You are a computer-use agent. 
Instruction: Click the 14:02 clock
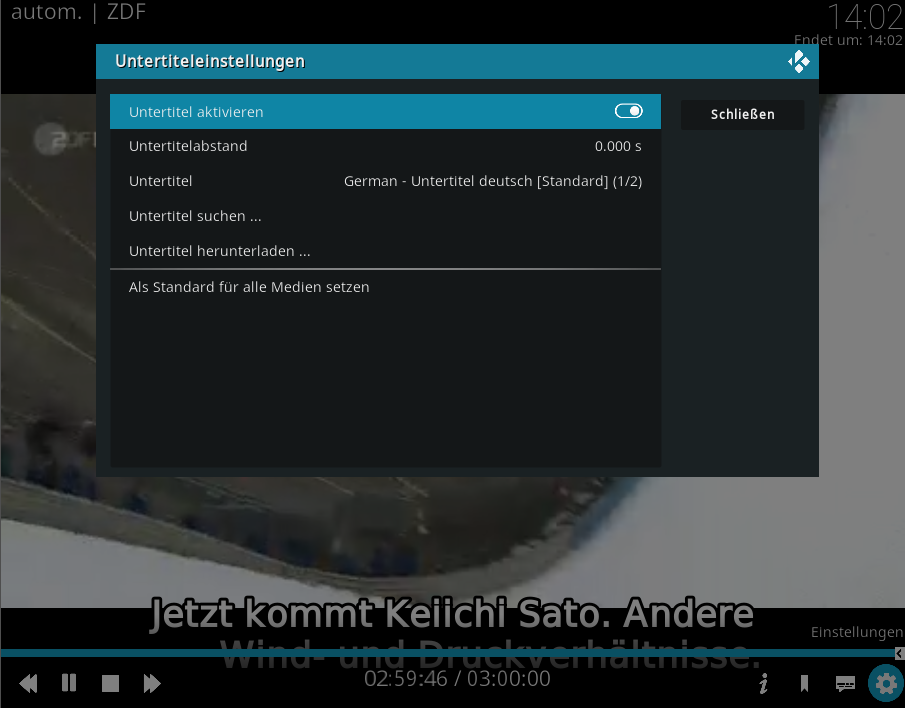865,17
